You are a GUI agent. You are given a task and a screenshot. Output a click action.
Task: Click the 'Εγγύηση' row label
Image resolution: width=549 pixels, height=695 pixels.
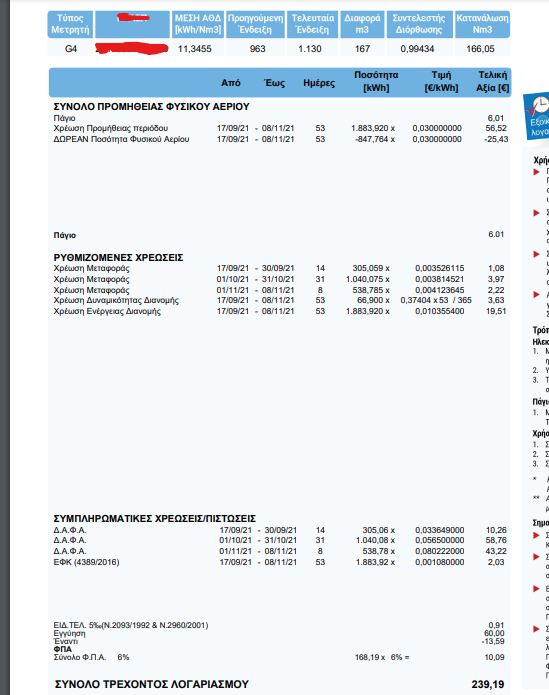pyautogui.click(x=70, y=633)
